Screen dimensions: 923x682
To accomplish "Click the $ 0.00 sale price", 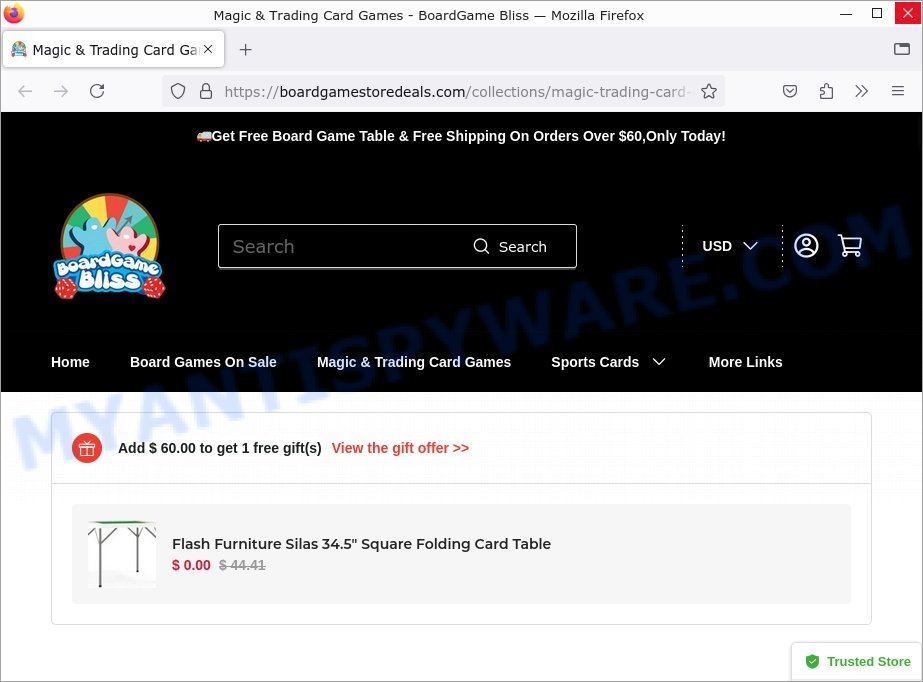I will coord(191,565).
